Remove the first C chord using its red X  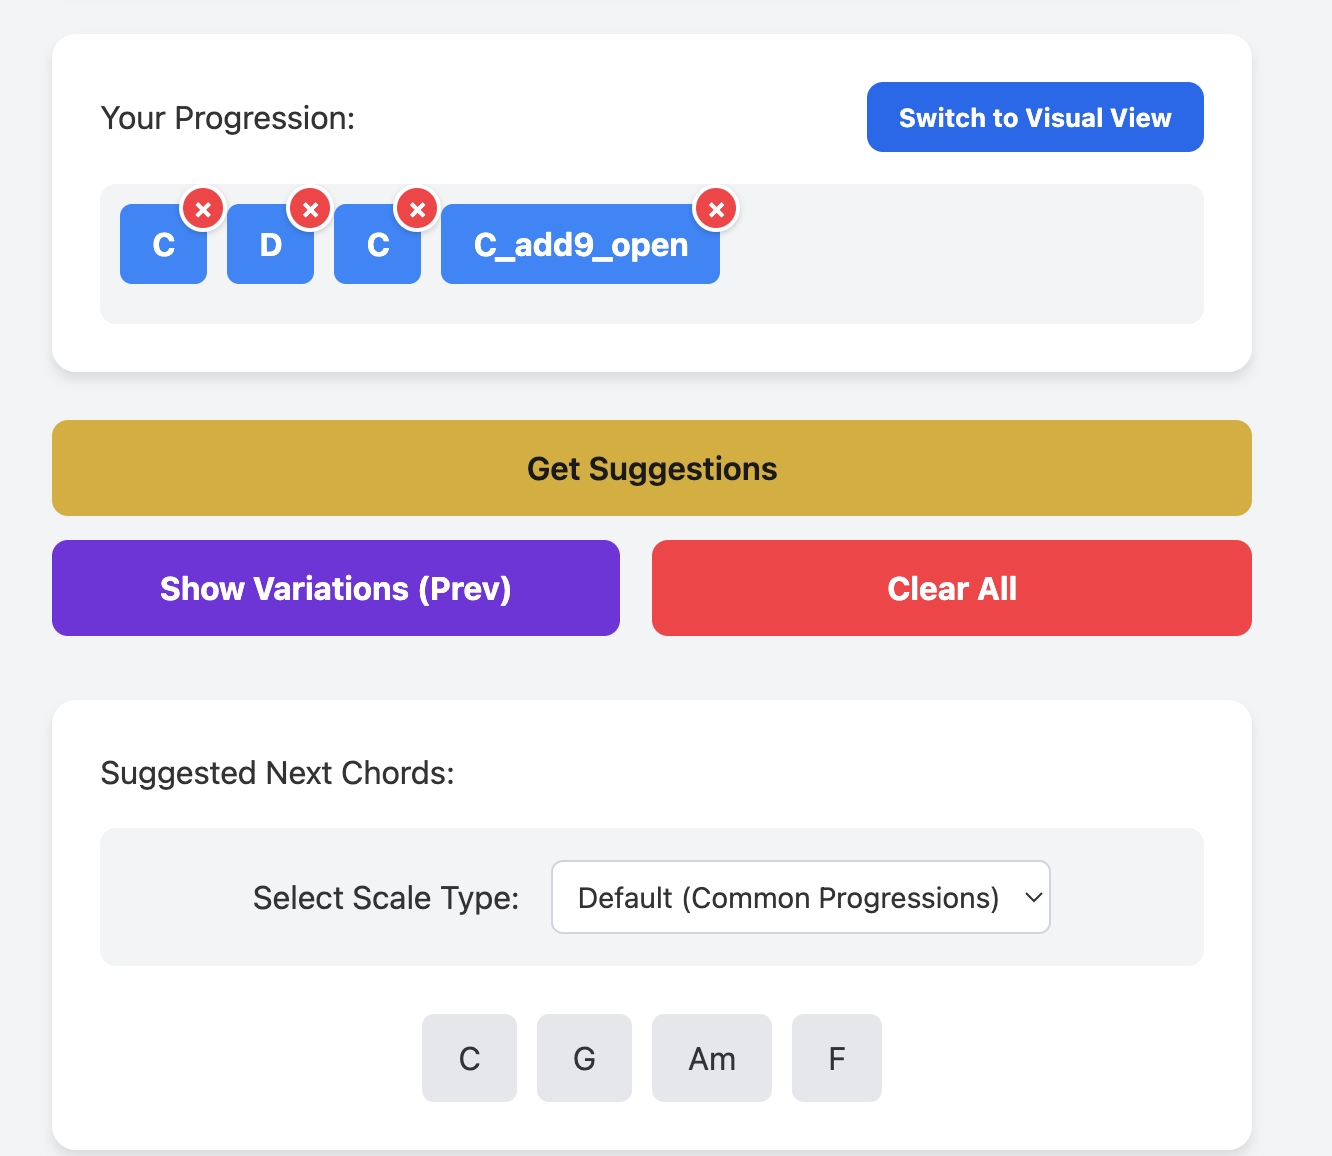point(205,208)
